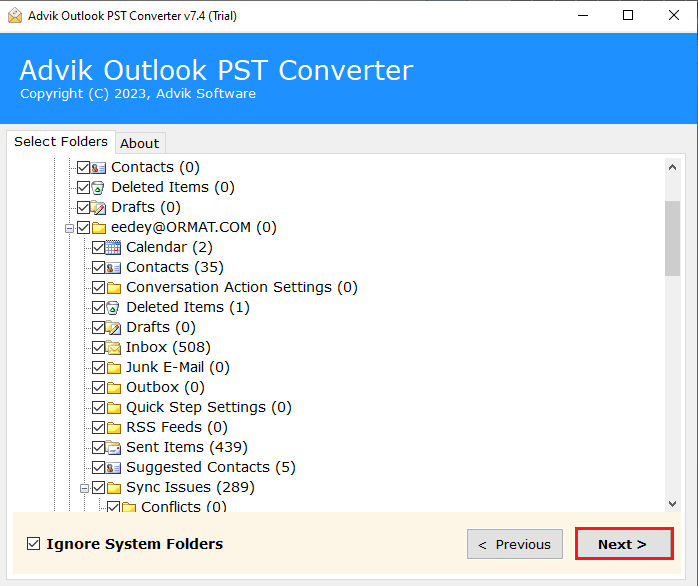Click the vertical scrollbar thumb
This screenshot has width=698, height=586.
tap(673, 238)
